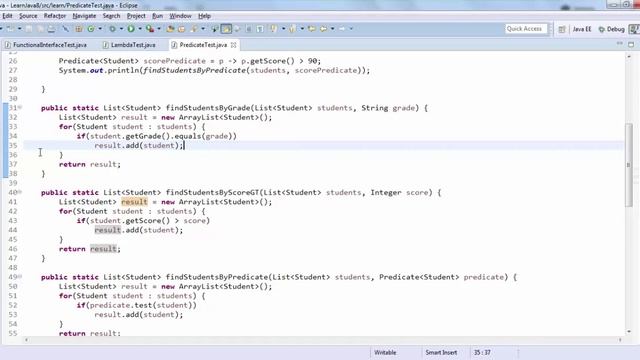This screenshot has width=640, height=360.
Task: Click the Writable status bar entry
Action: tap(385, 352)
